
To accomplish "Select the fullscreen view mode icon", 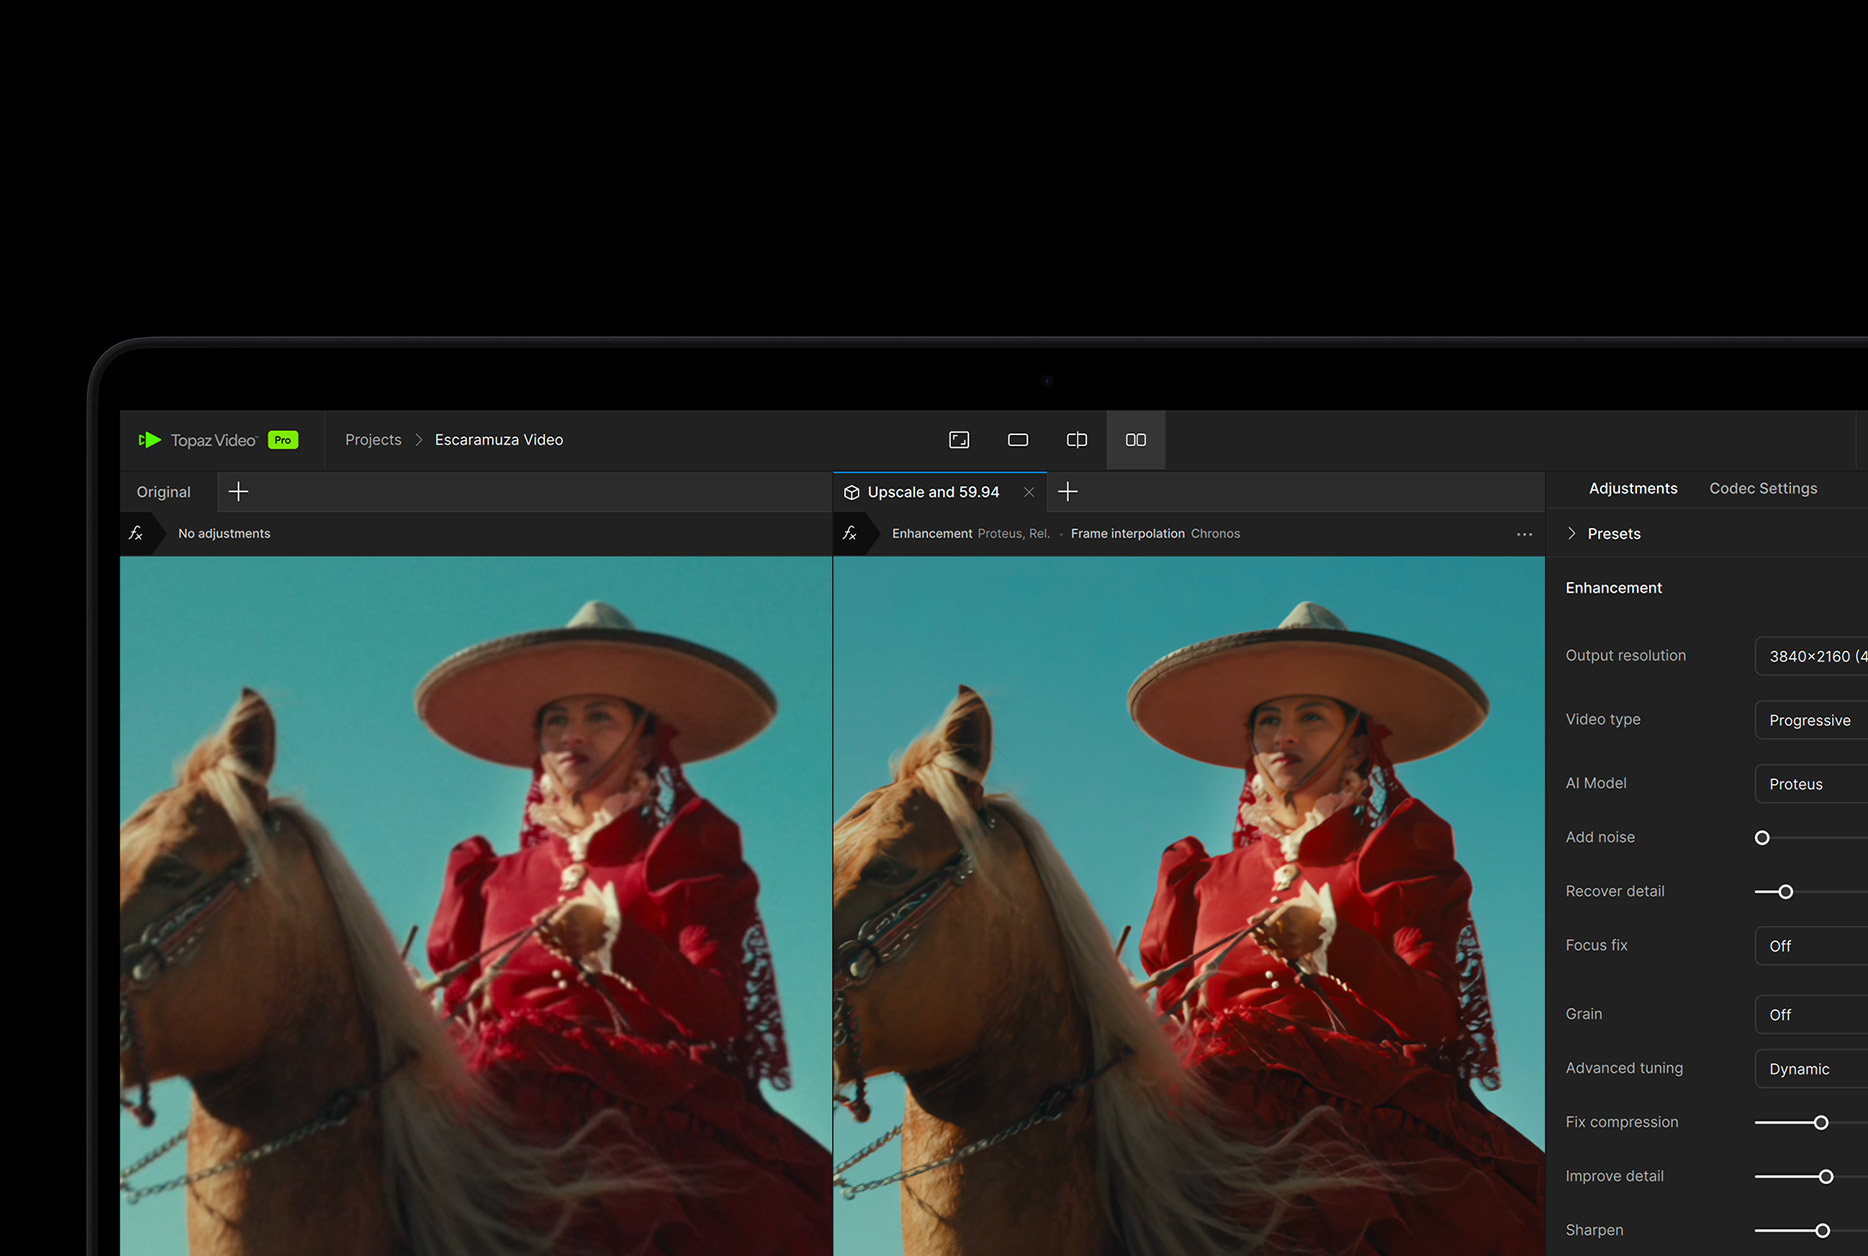I will 959,440.
